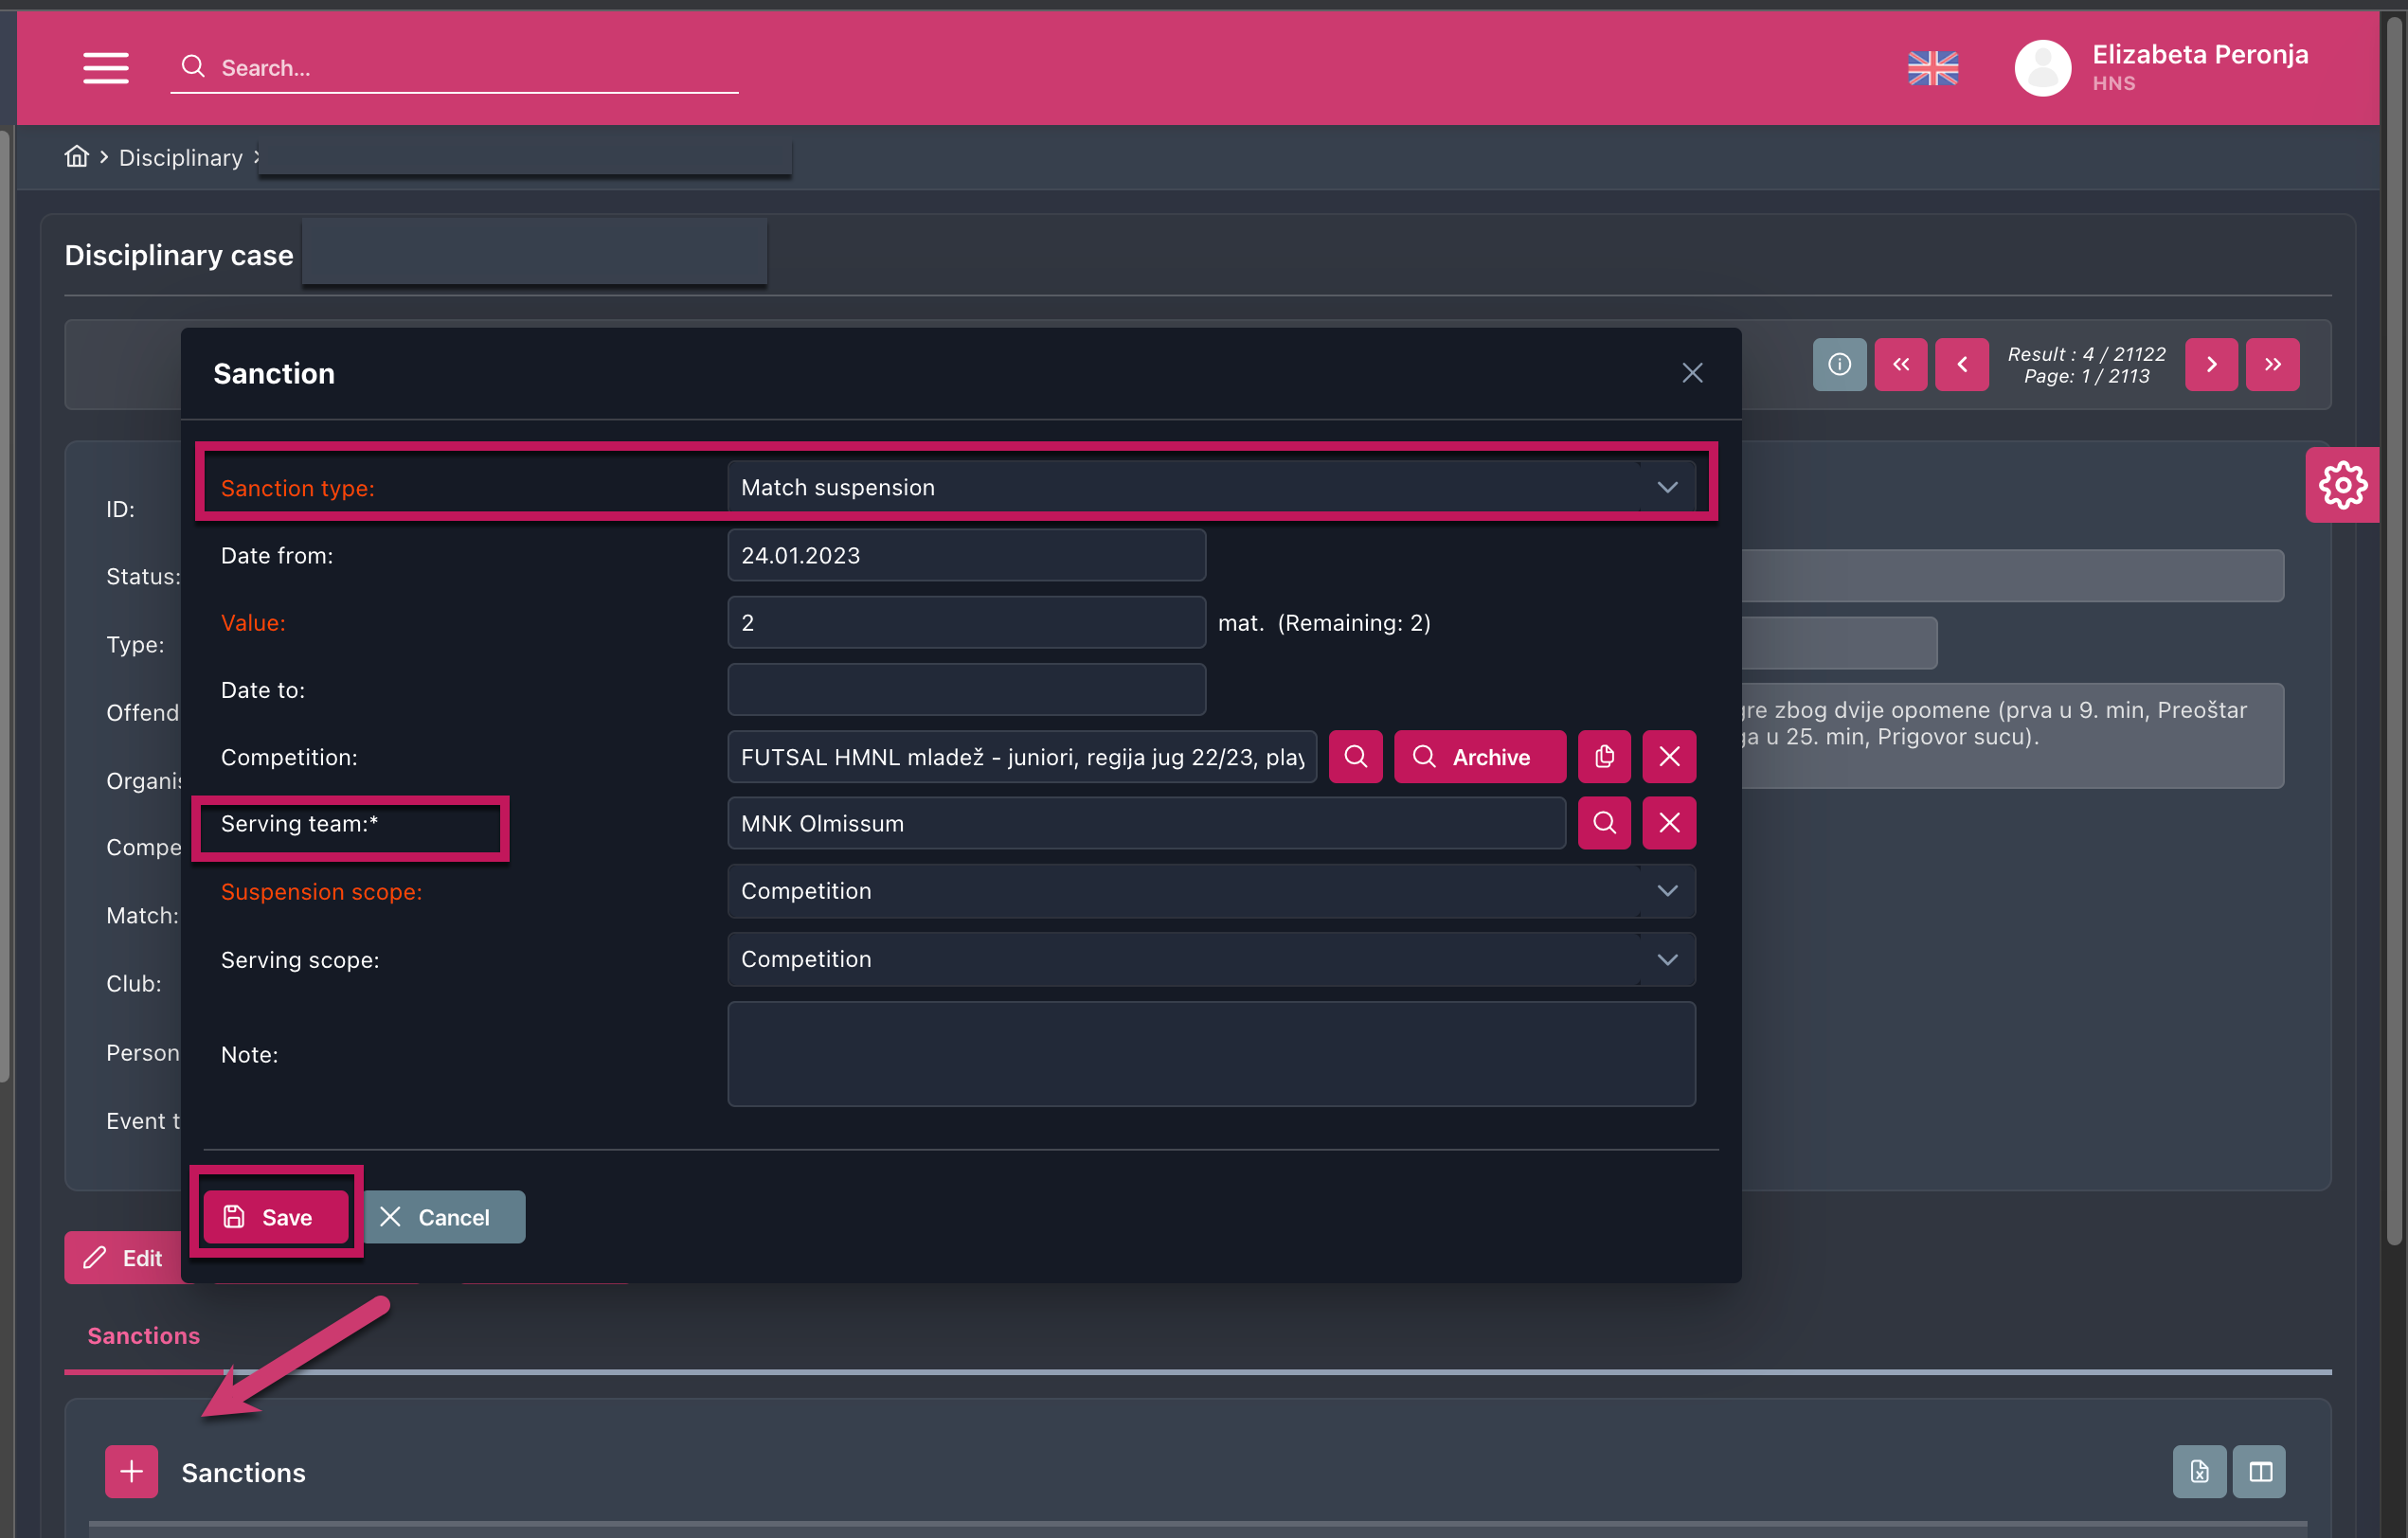Click the home breadcrumb icon
This screenshot has height=1538, width=2408.
click(x=77, y=157)
